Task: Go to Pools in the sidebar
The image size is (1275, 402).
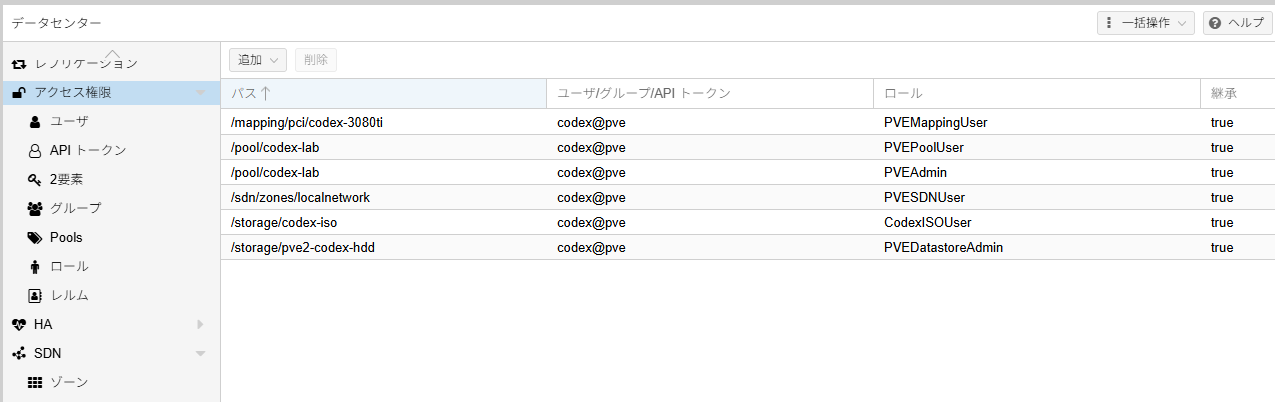Action: tap(110, 238)
